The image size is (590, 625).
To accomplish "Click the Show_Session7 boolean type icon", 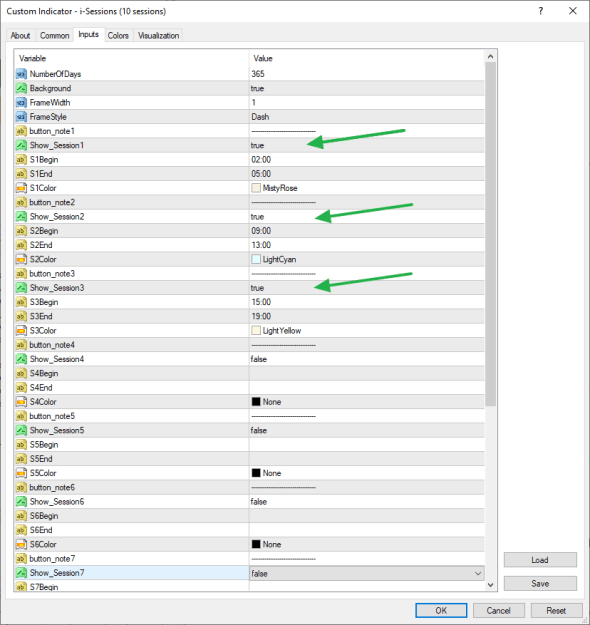I will 21,573.
